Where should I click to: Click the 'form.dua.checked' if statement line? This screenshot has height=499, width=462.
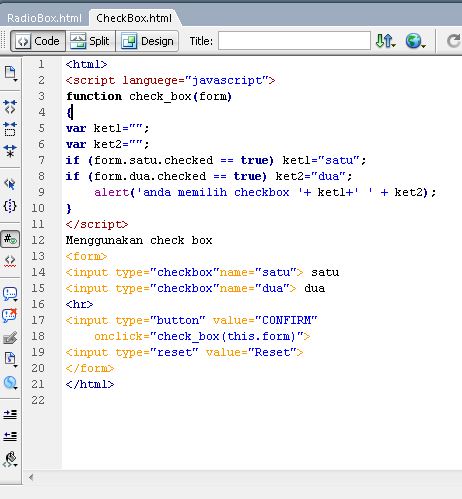click(x=209, y=176)
